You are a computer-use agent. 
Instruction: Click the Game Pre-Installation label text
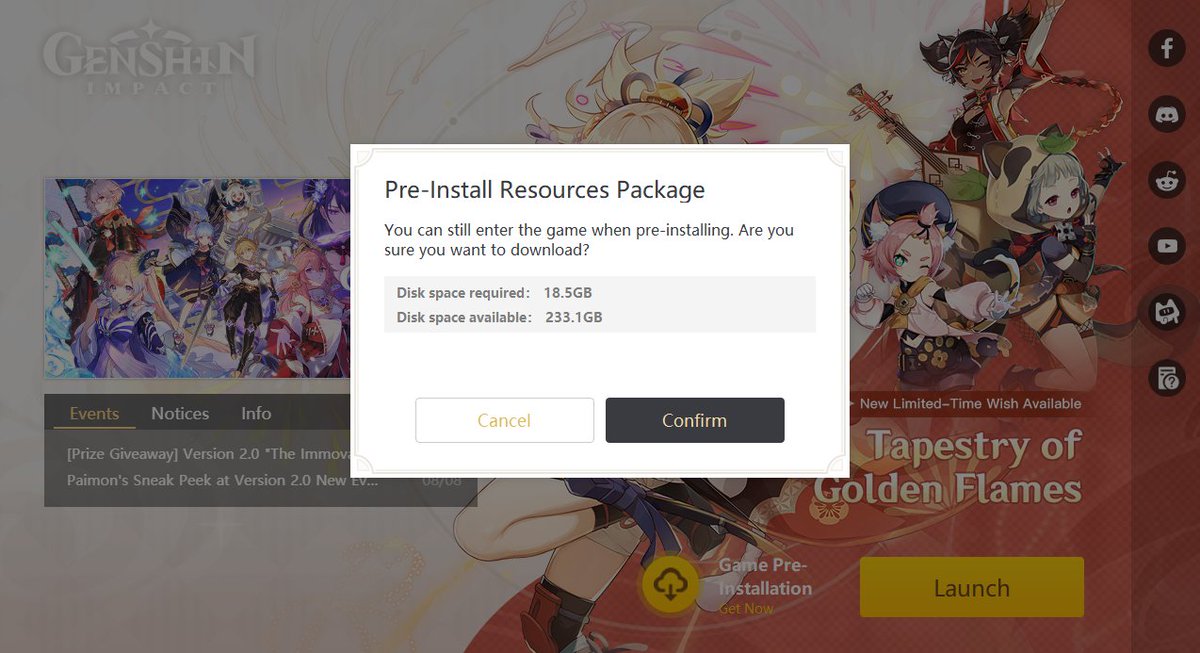[x=765, y=577]
